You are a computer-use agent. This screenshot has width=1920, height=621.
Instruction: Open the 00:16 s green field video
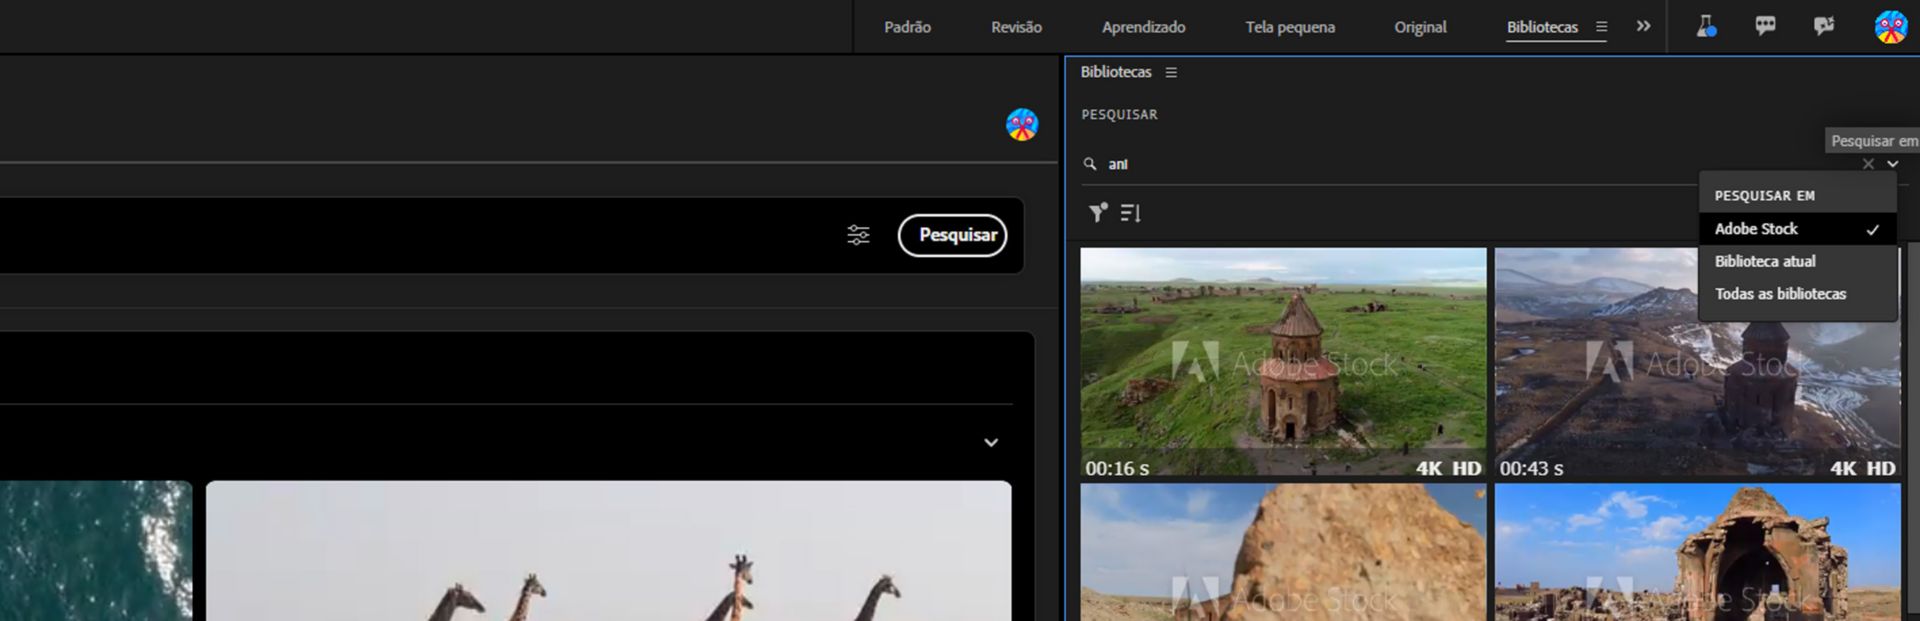point(1283,362)
